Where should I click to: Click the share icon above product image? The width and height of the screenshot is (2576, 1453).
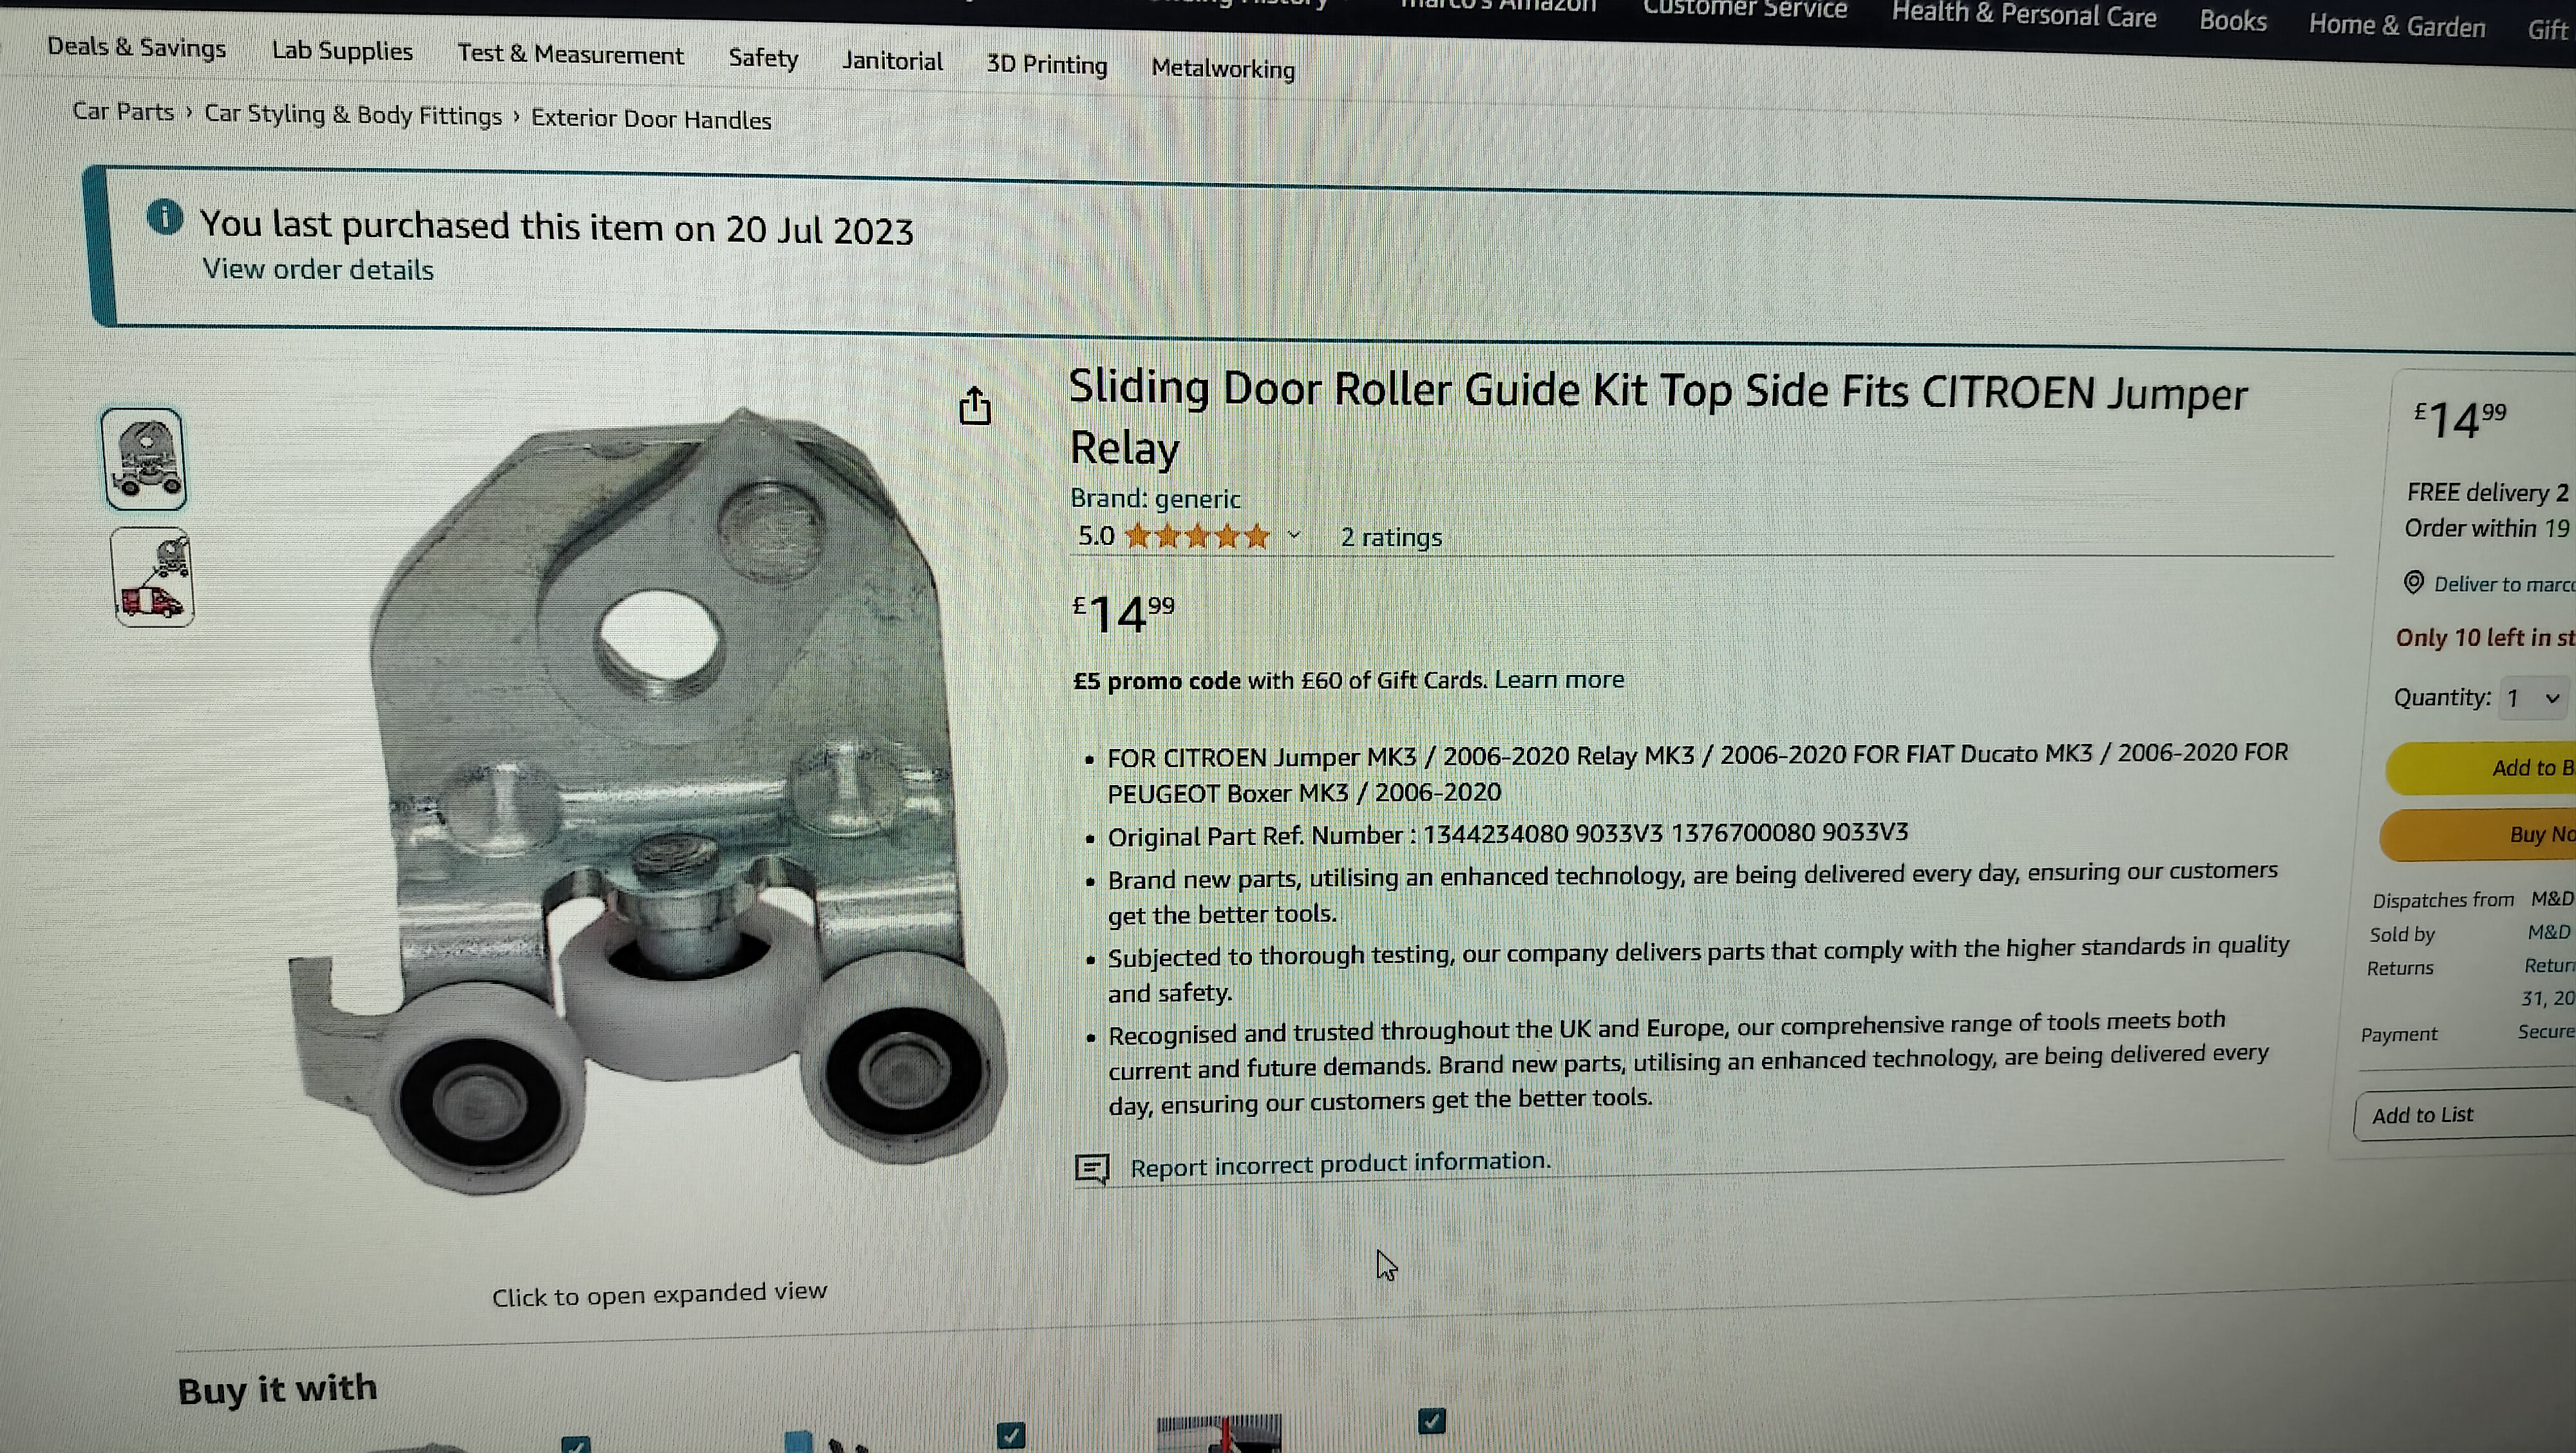click(x=975, y=406)
